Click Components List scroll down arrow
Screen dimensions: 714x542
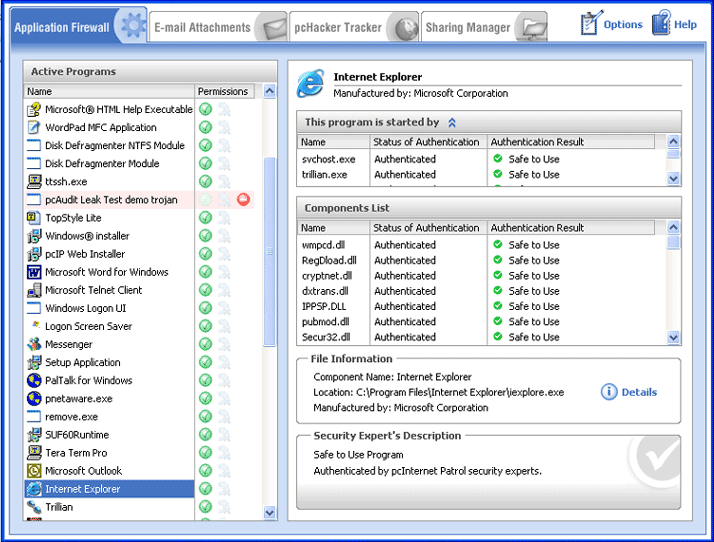coord(673,337)
